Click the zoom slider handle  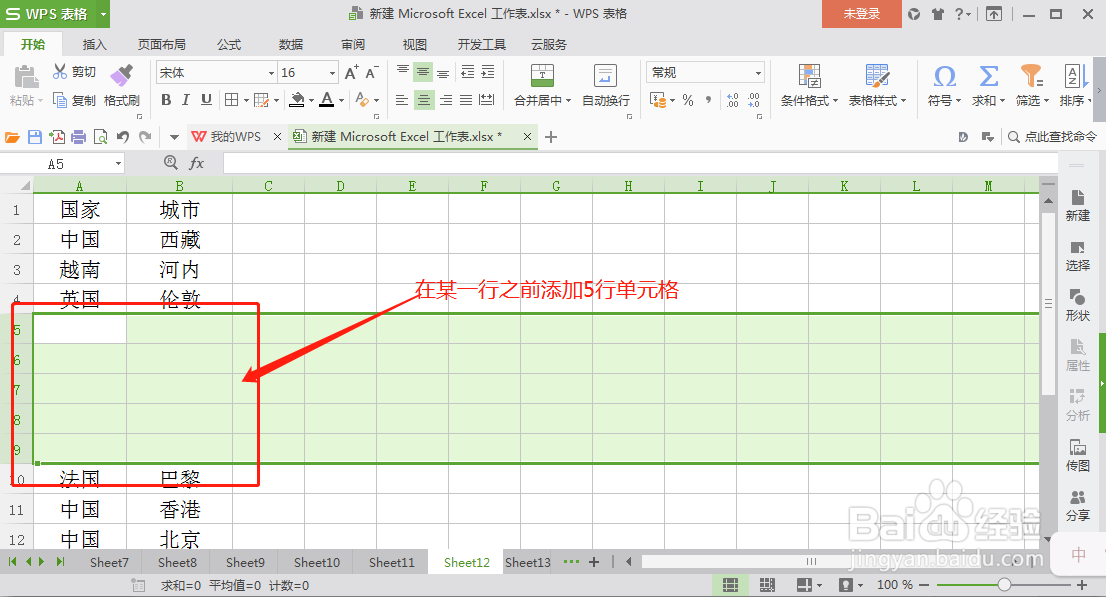click(x=1004, y=585)
